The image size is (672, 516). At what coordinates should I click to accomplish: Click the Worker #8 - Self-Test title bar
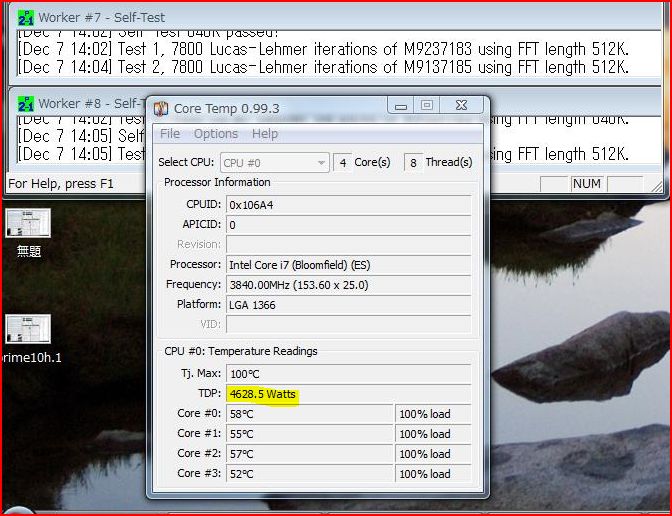coord(77,103)
